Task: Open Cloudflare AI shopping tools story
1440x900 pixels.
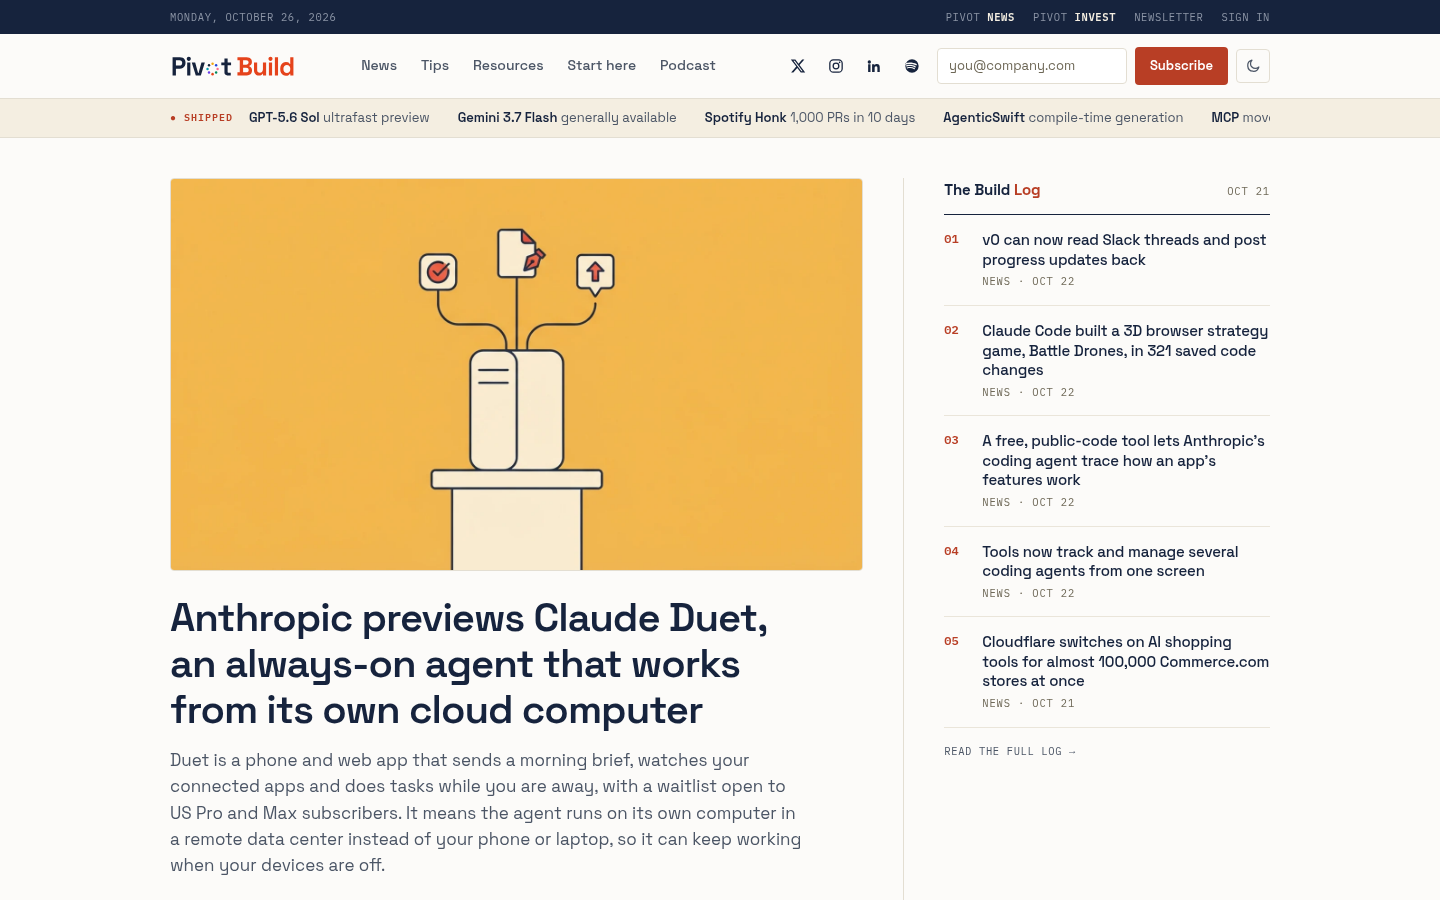Action: pyautogui.click(x=1125, y=661)
